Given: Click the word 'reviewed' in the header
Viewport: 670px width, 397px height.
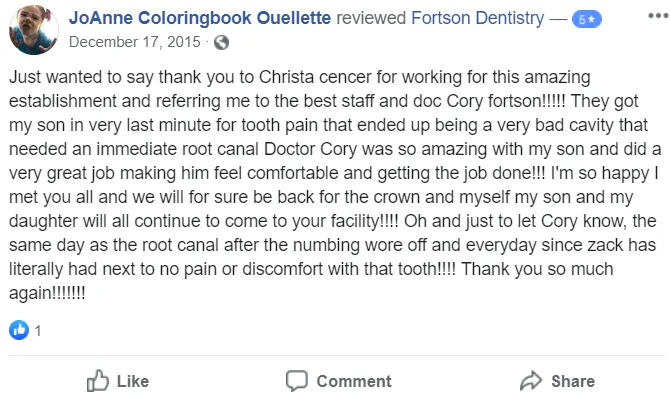Looking at the screenshot, I should (371, 18).
